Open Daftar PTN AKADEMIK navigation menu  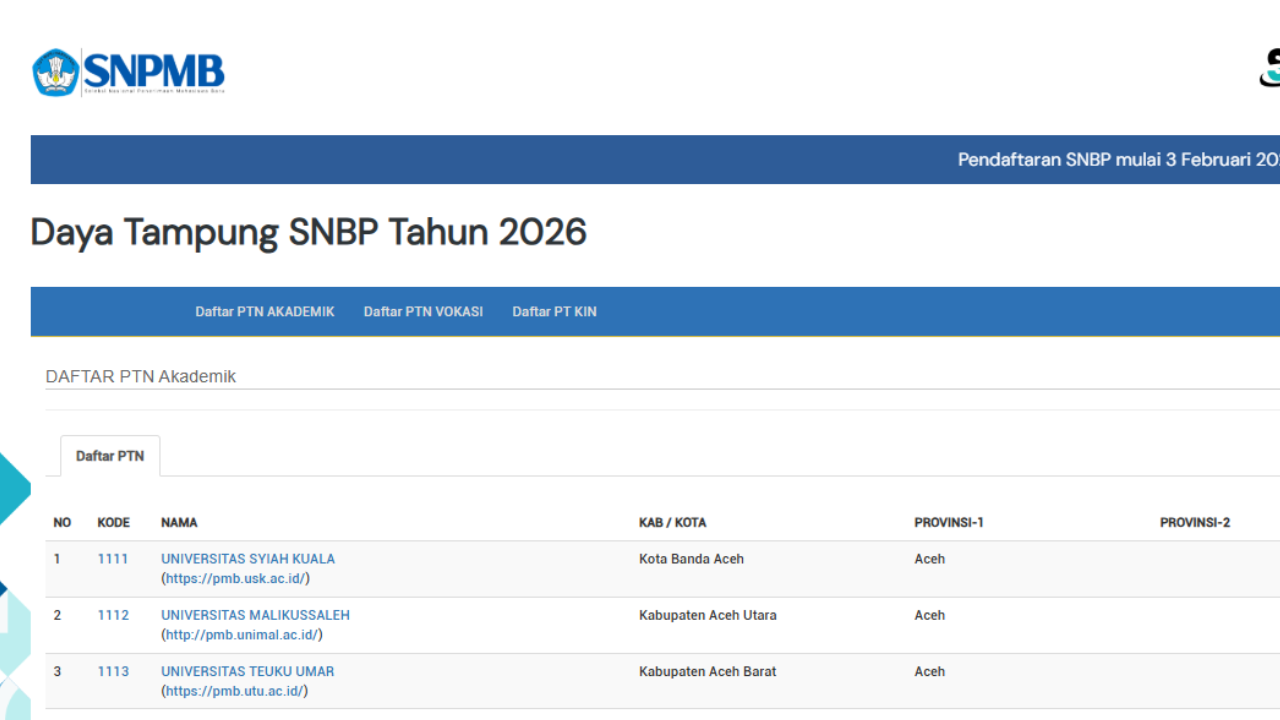(264, 311)
